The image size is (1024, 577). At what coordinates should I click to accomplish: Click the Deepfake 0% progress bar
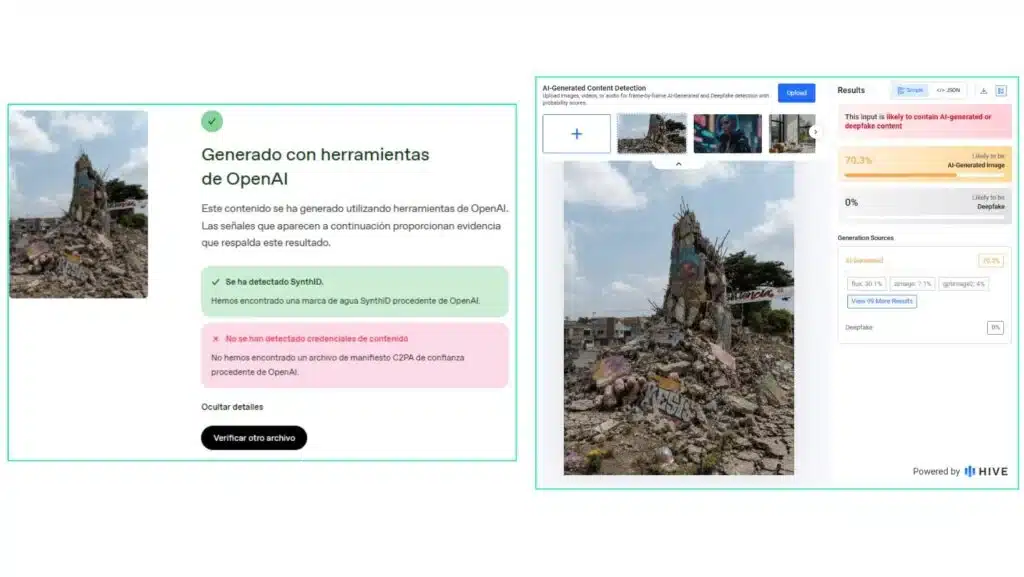(924, 217)
